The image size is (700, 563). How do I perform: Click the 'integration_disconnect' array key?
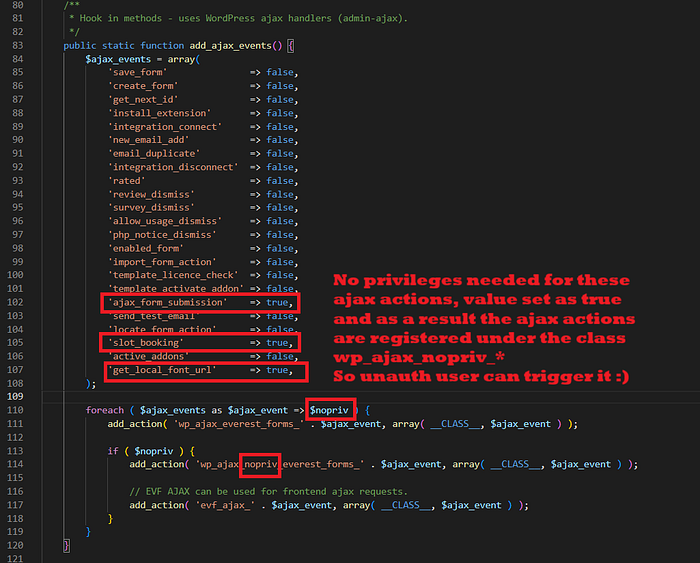click(173, 167)
